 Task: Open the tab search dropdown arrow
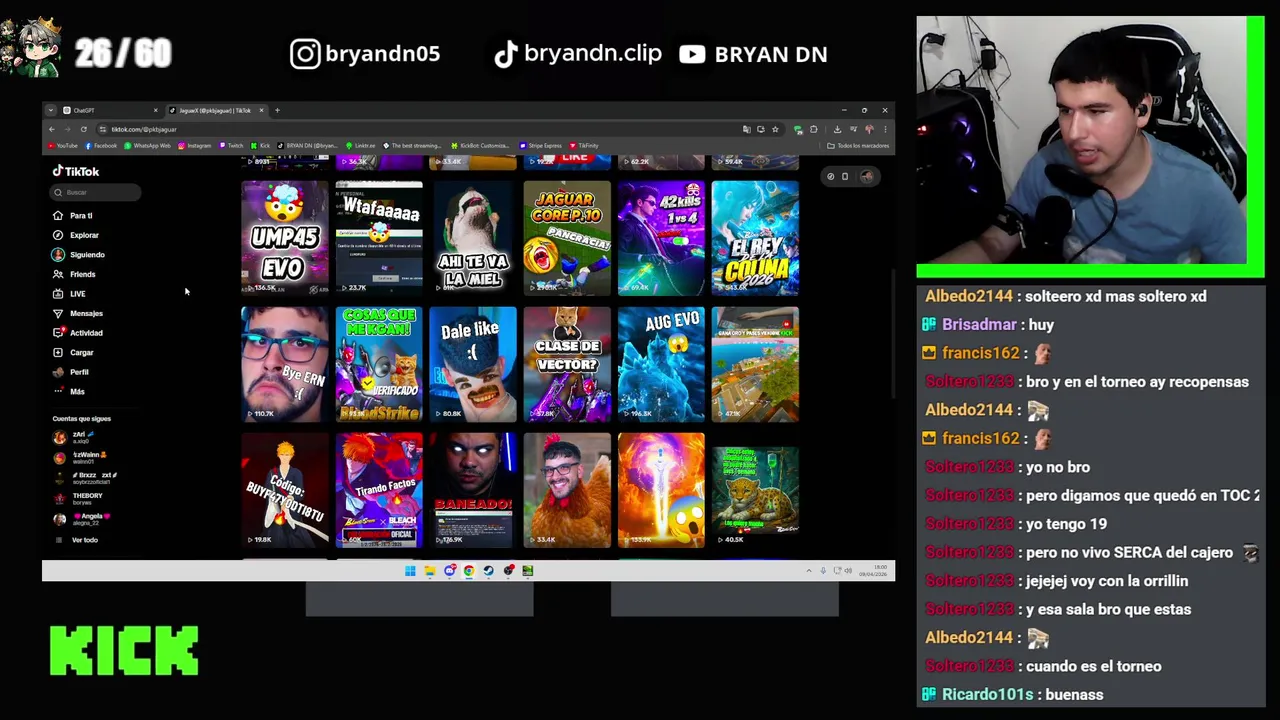pyautogui.click(x=50, y=110)
